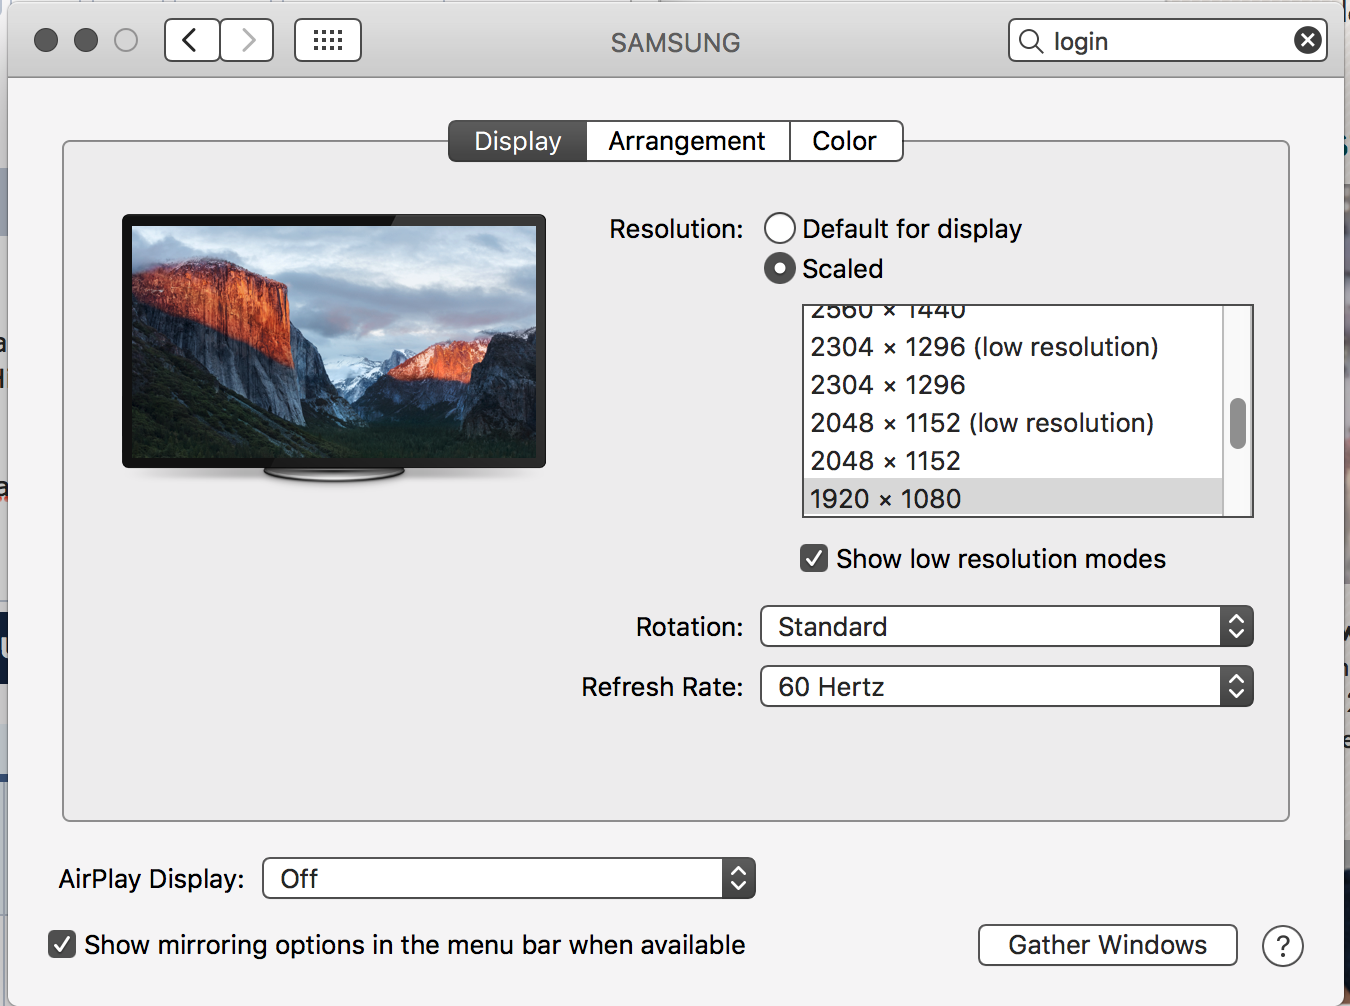Minimize the SAMSUNG preferences window
The image size is (1350, 1006).
pyautogui.click(x=86, y=40)
